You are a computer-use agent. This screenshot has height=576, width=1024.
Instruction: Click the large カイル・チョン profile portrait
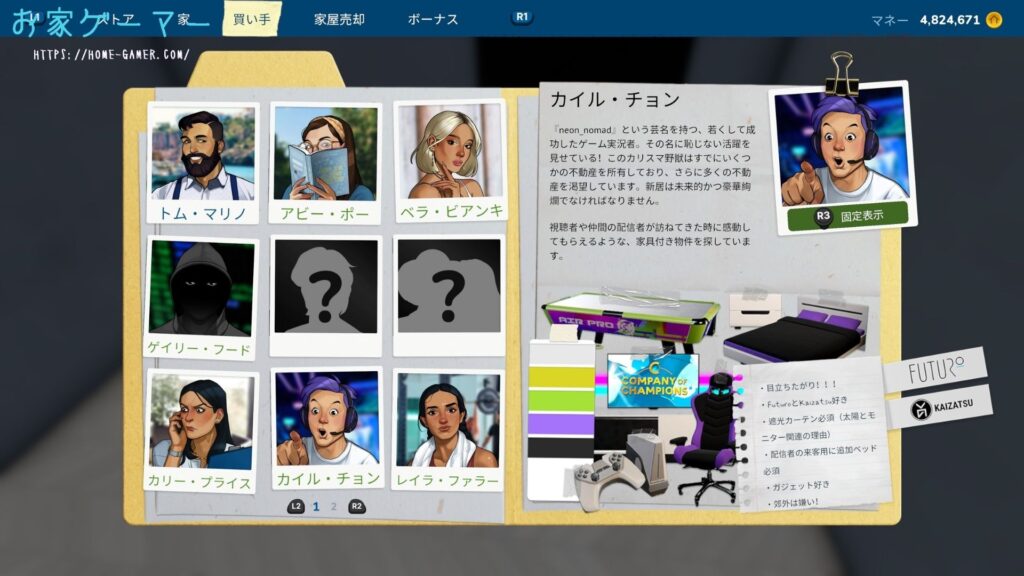(842, 148)
